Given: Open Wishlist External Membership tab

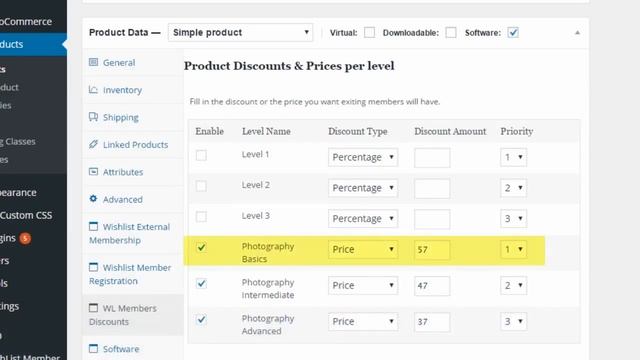Looking at the screenshot, I should pyautogui.click(x=133, y=233).
